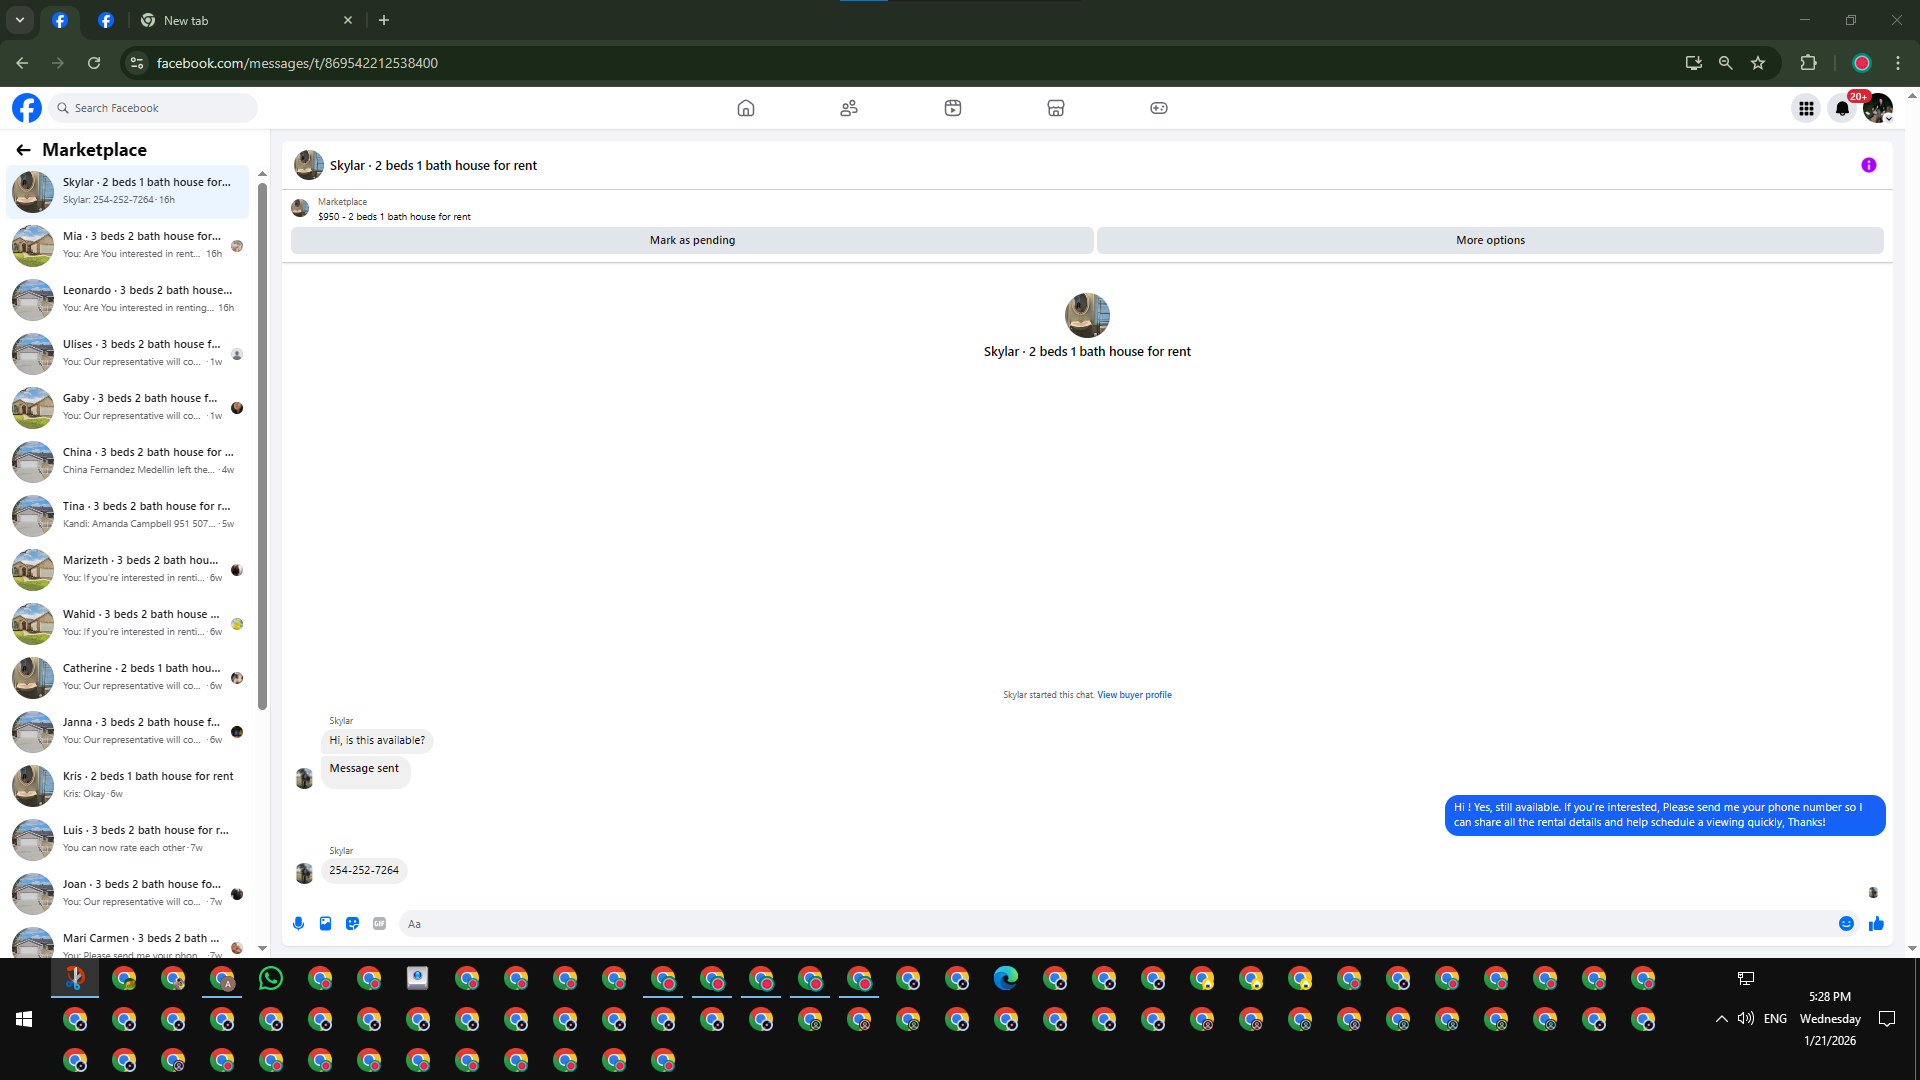
Task: Open Facebook Home icon
Action: pyautogui.click(x=745, y=108)
